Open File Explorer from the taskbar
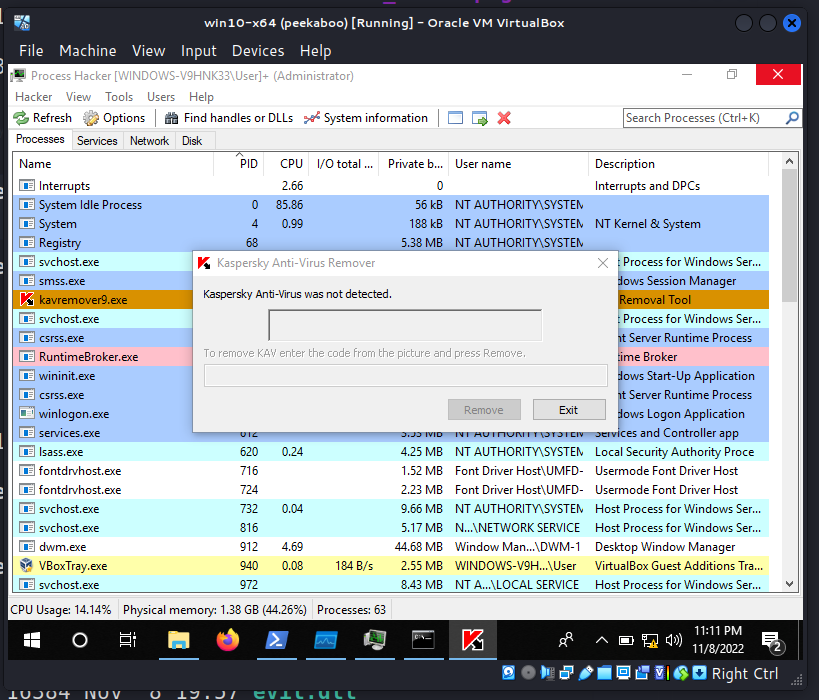The image size is (819, 700). [x=179, y=640]
